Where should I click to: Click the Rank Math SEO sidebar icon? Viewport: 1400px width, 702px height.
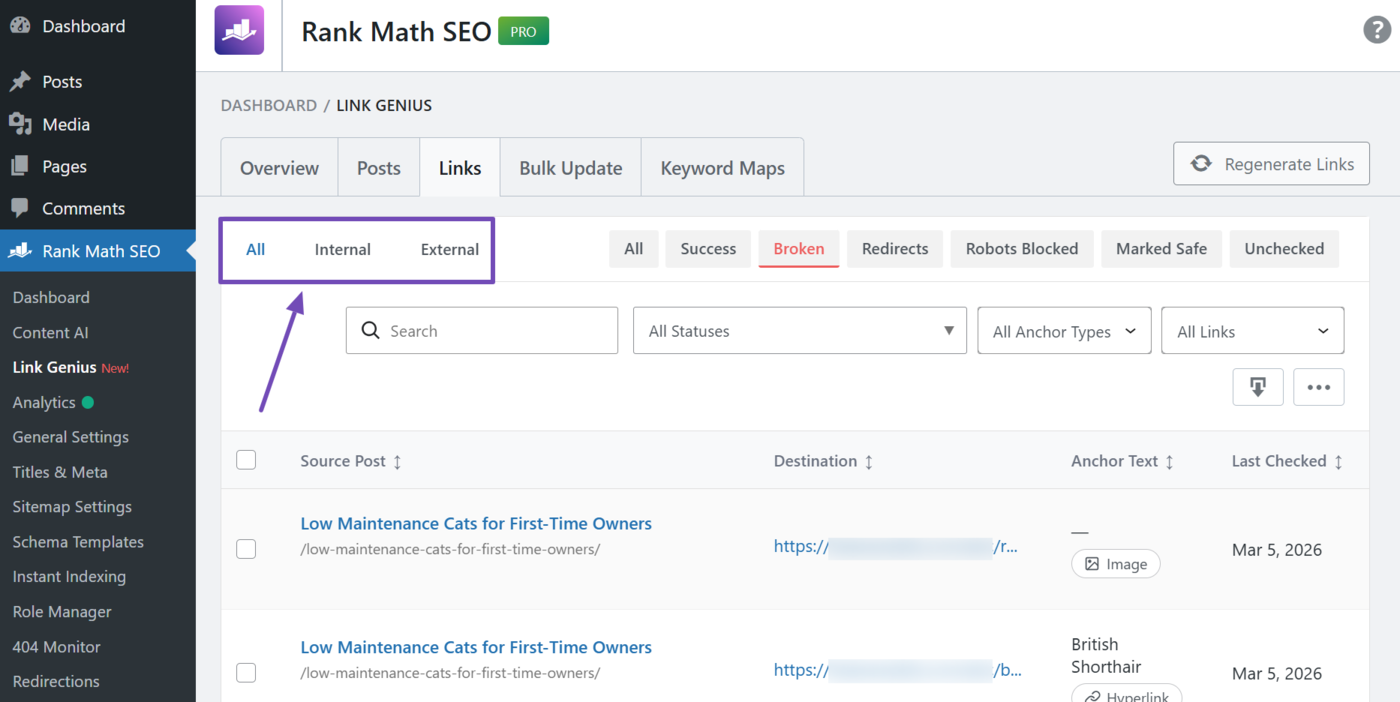tap(20, 251)
